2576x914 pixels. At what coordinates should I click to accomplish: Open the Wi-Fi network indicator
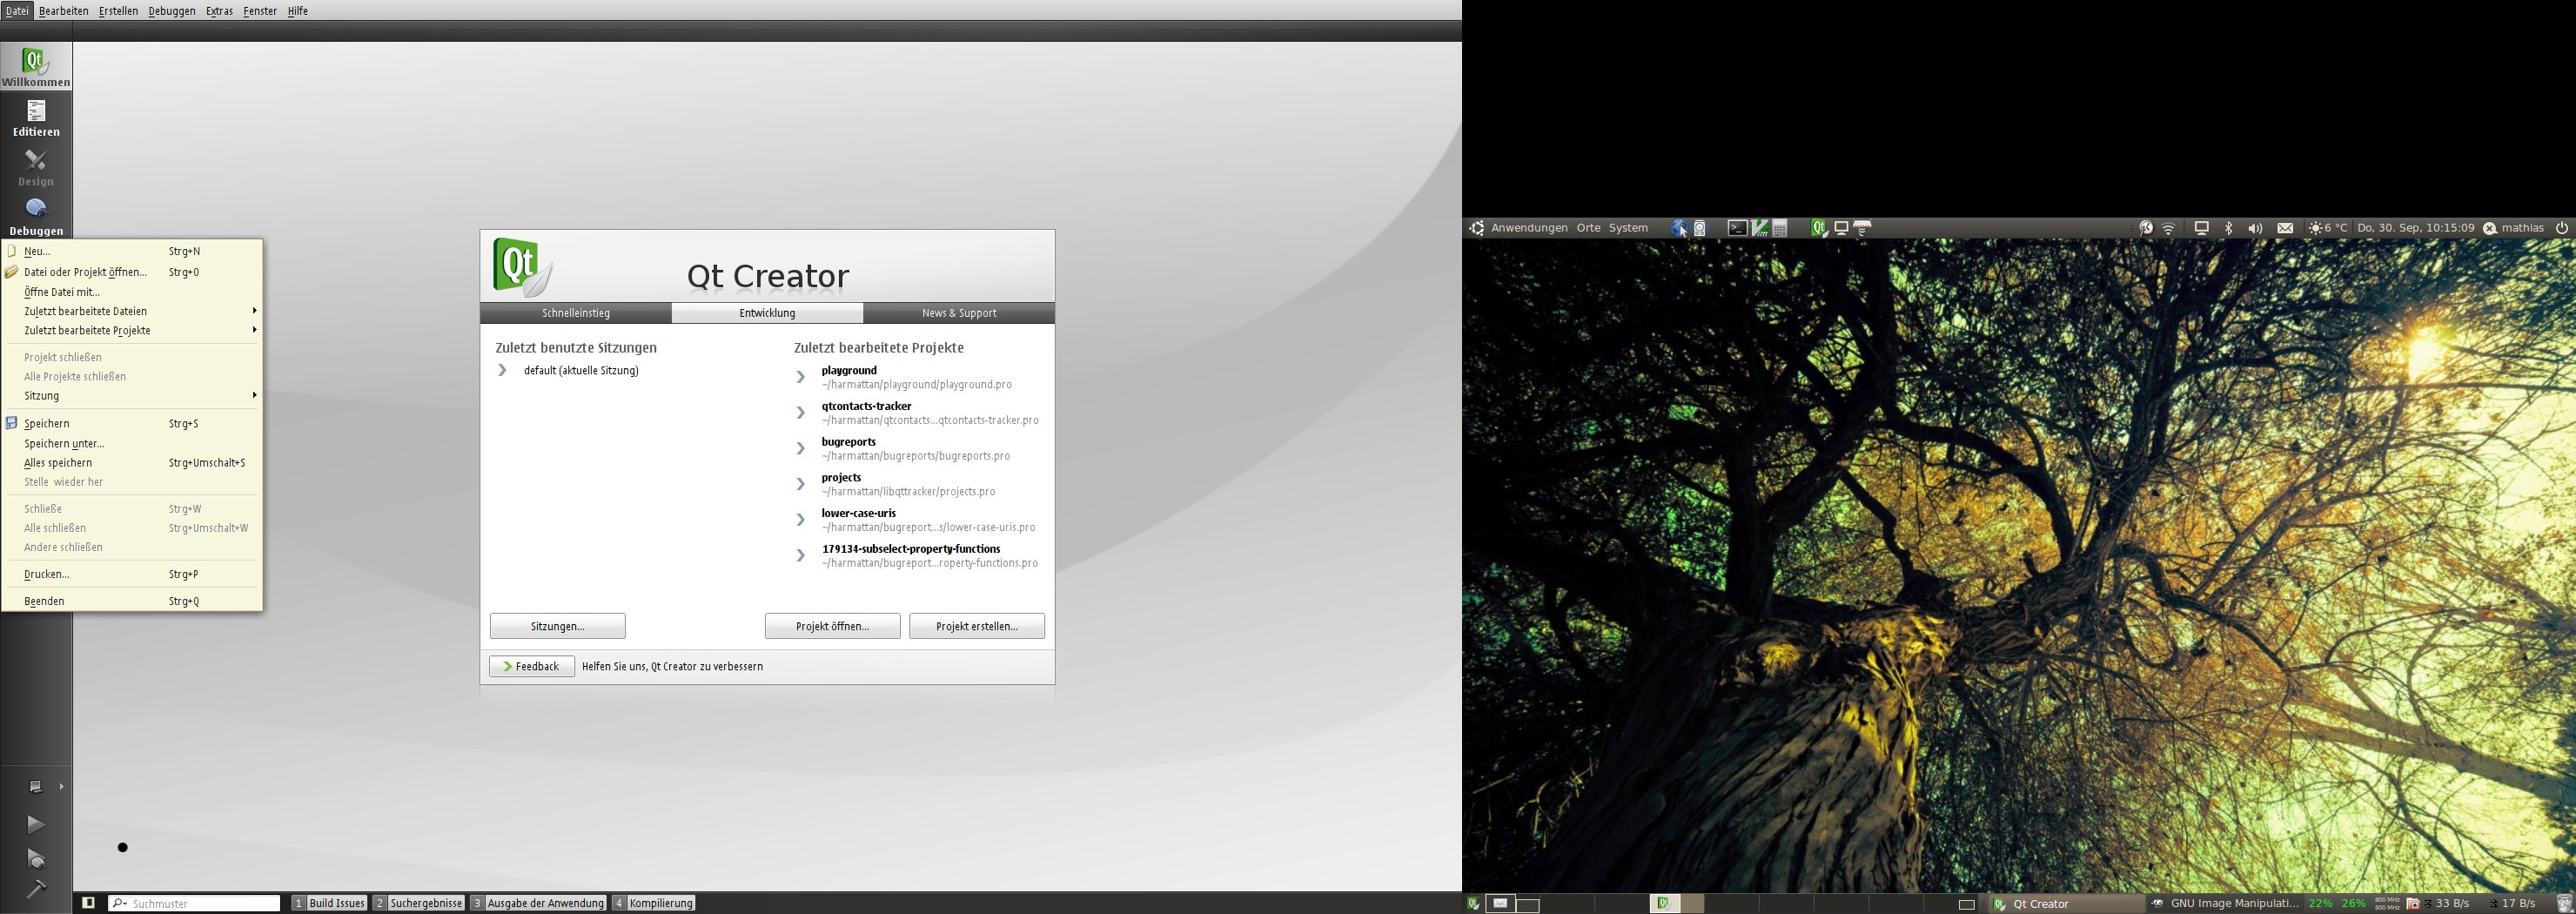[2169, 228]
